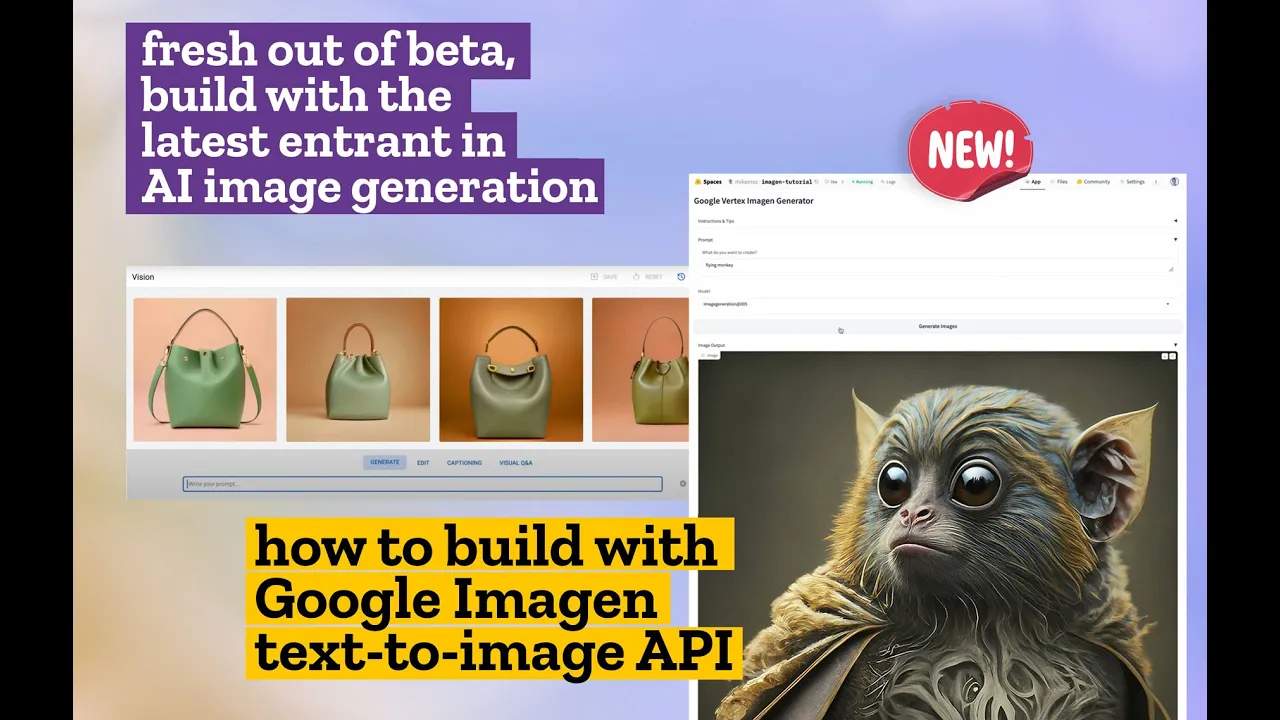Click the RESET button in Vision panel
Image resolution: width=1280 pixels, height=720 pixels.
coord(647,277)
